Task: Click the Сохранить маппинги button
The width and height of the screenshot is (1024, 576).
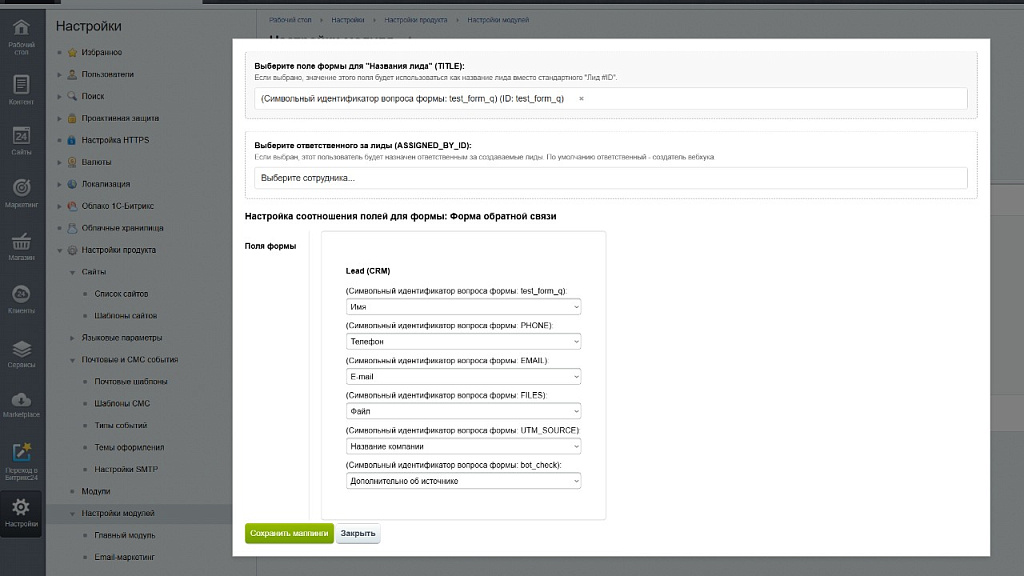Action: (x=289, y=534)
